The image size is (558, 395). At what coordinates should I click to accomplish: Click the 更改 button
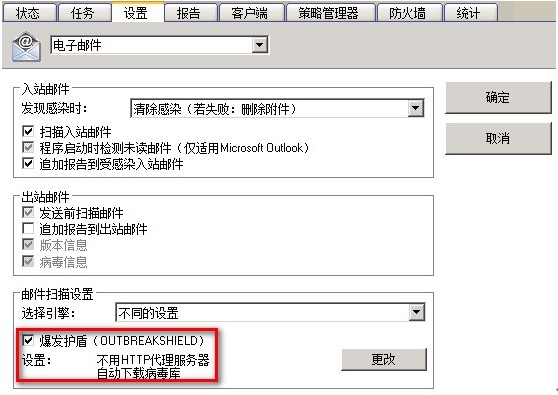384,359
